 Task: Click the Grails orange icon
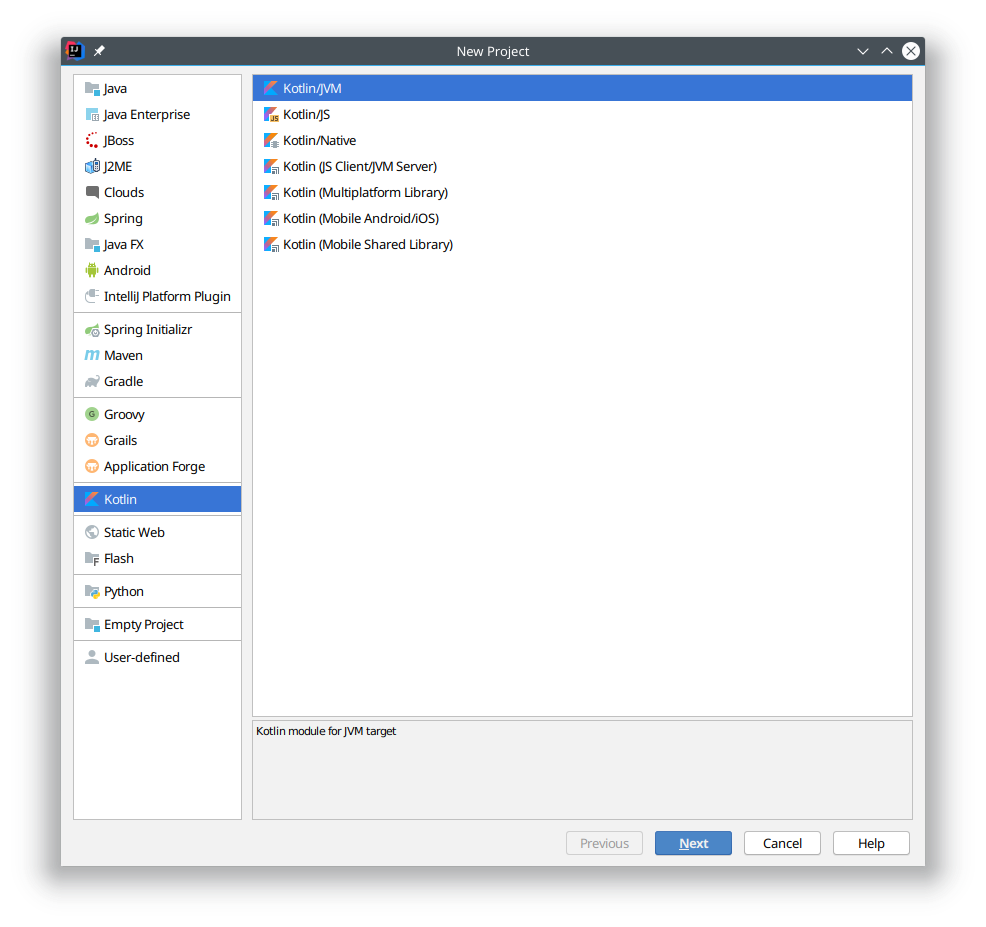click(x=92, y=440)
